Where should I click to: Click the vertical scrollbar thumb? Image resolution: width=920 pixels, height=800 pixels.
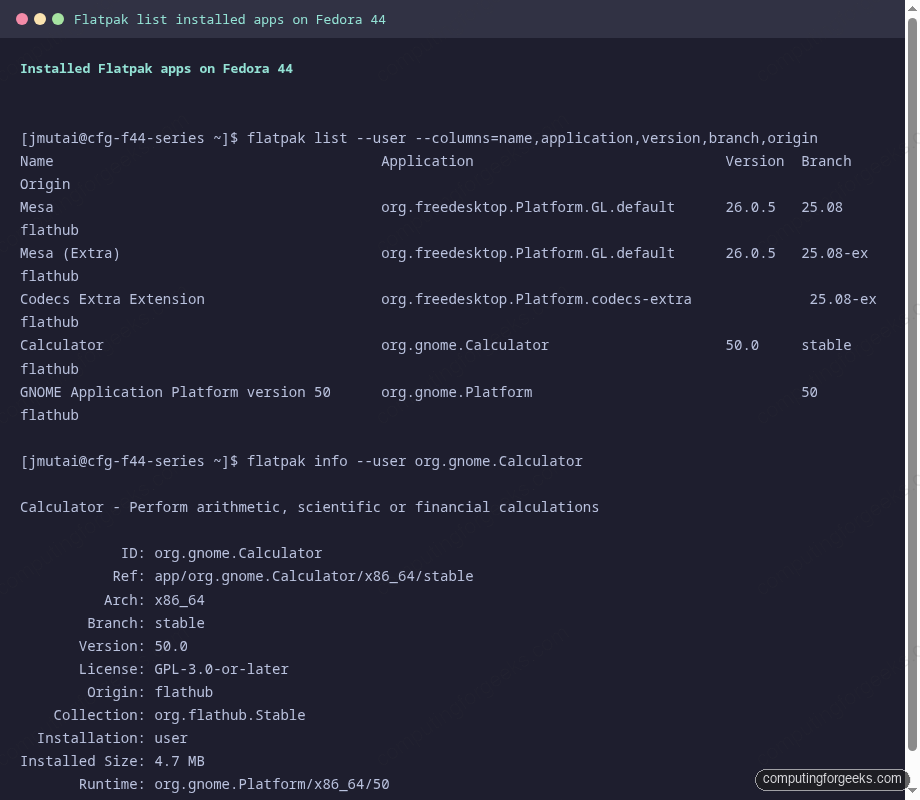[912, 384]
